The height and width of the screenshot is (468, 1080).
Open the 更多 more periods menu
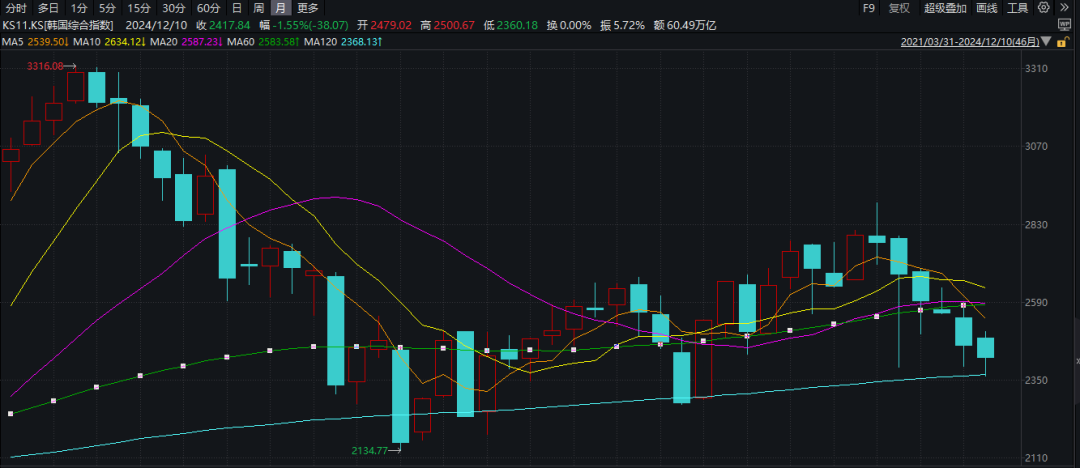click(x=307, y=8)
